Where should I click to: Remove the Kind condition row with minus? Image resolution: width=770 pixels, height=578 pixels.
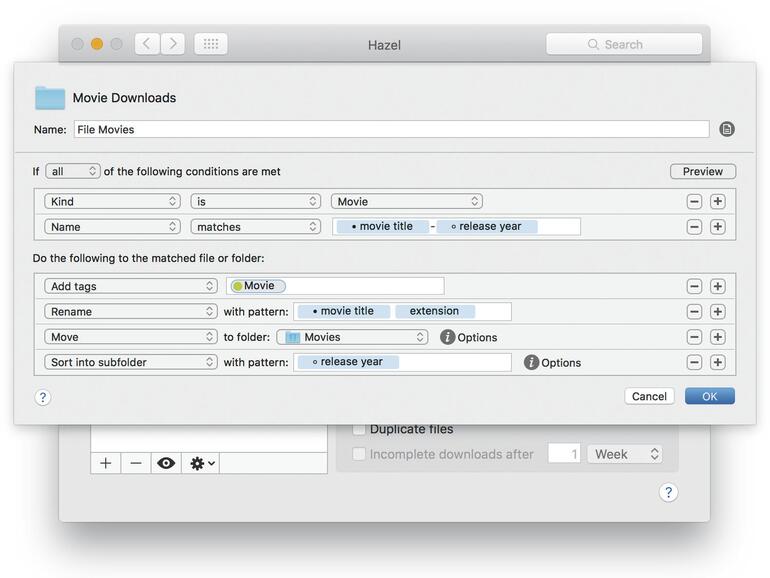click(x=694, y=201)
